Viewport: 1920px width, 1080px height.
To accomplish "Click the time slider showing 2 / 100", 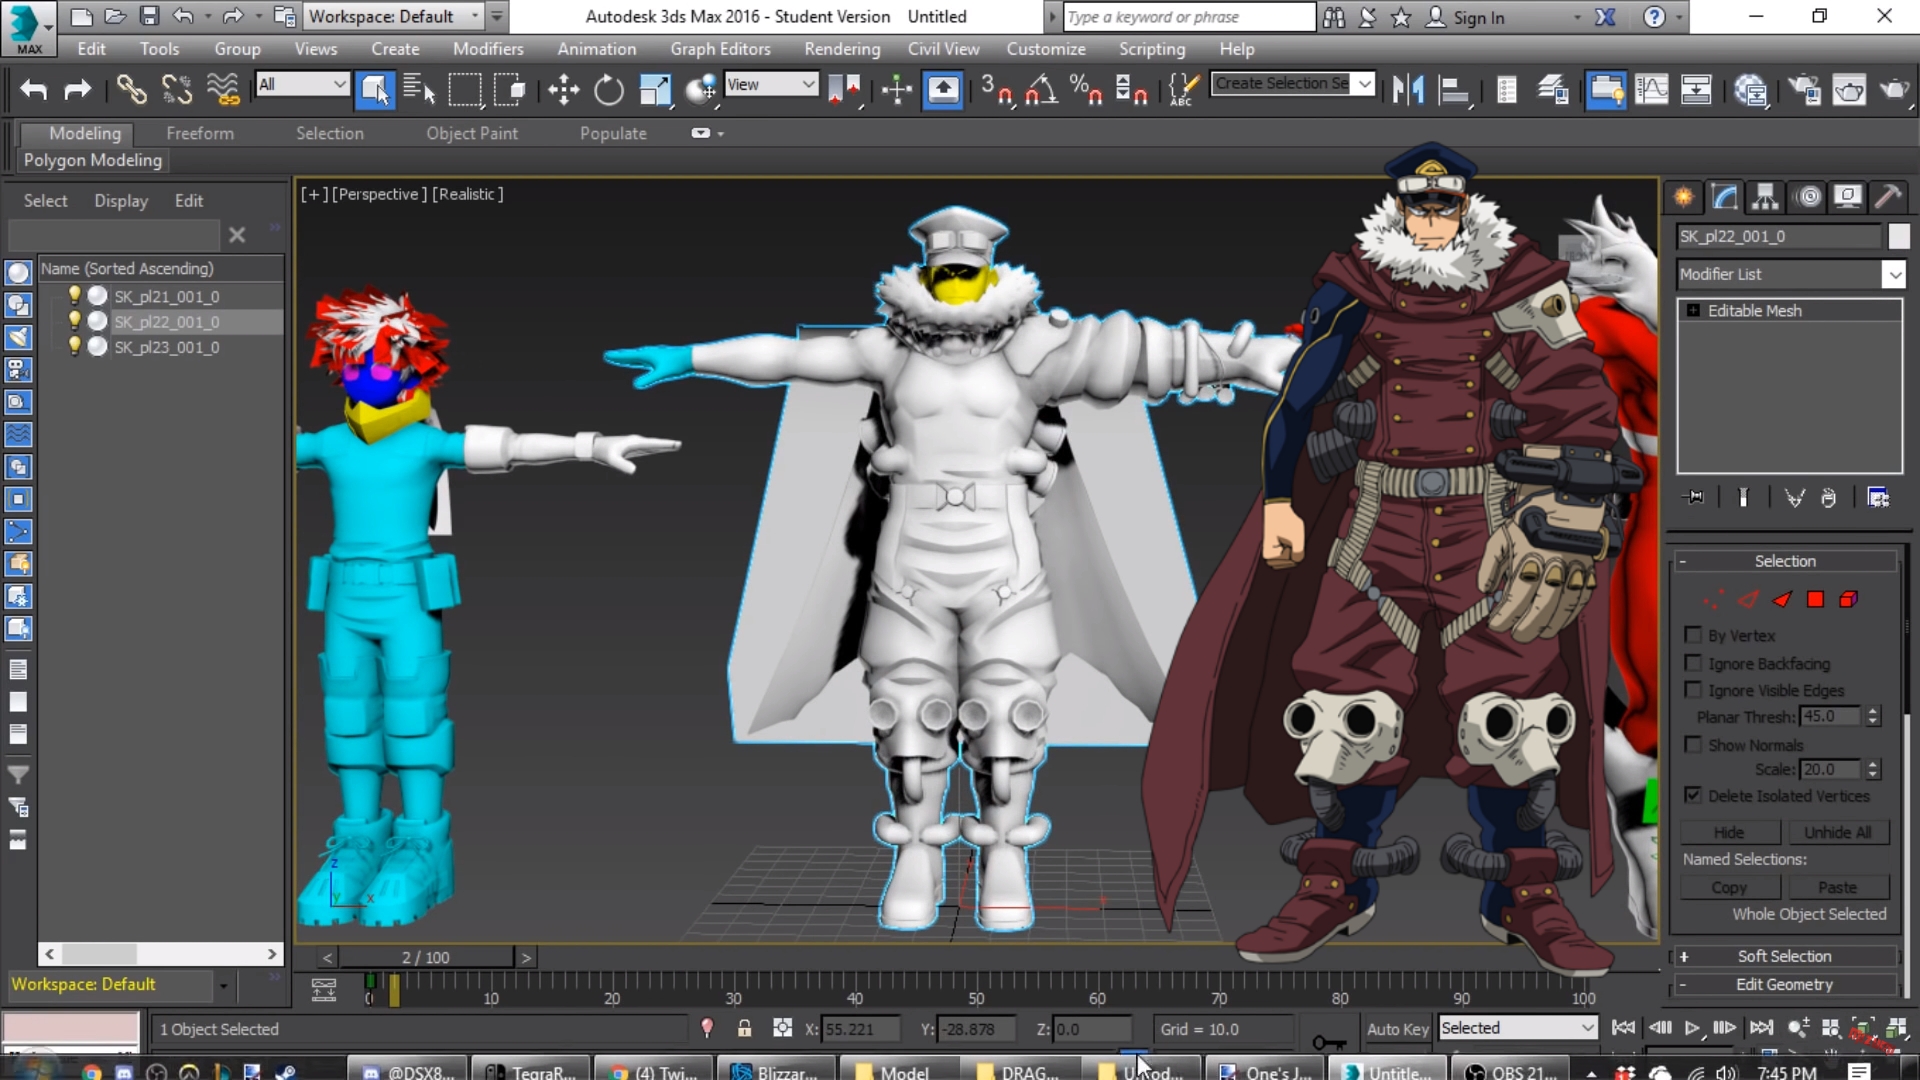I will (x=426, y=957).
